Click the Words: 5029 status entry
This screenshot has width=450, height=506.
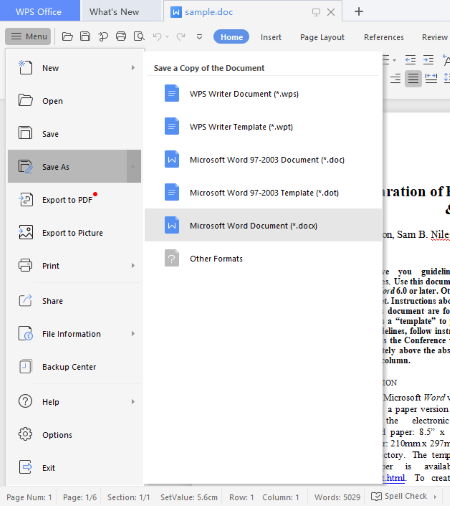point(337,497)
